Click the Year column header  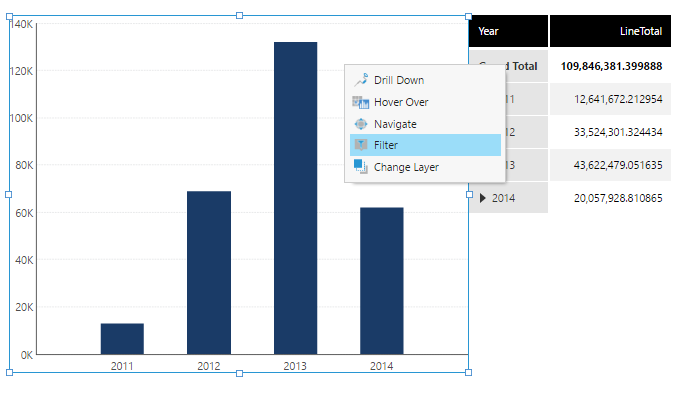(x=508, y=31)
